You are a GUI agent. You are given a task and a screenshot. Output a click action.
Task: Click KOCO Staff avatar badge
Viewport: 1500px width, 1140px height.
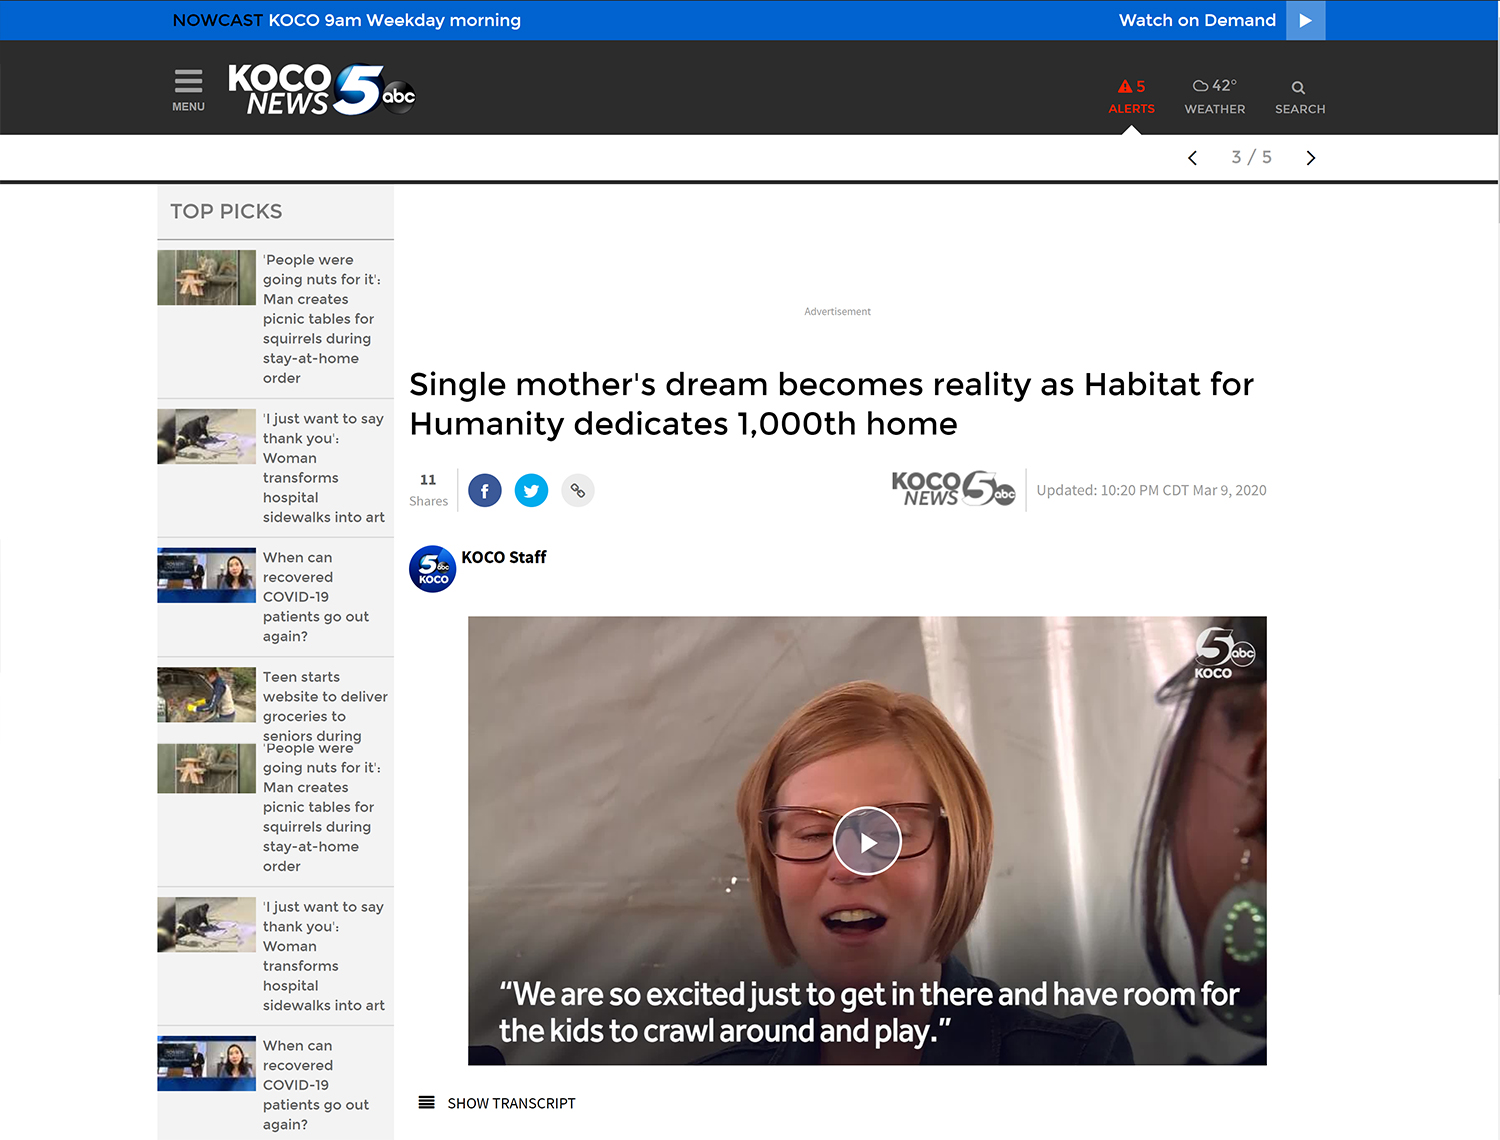coord(433,569)
